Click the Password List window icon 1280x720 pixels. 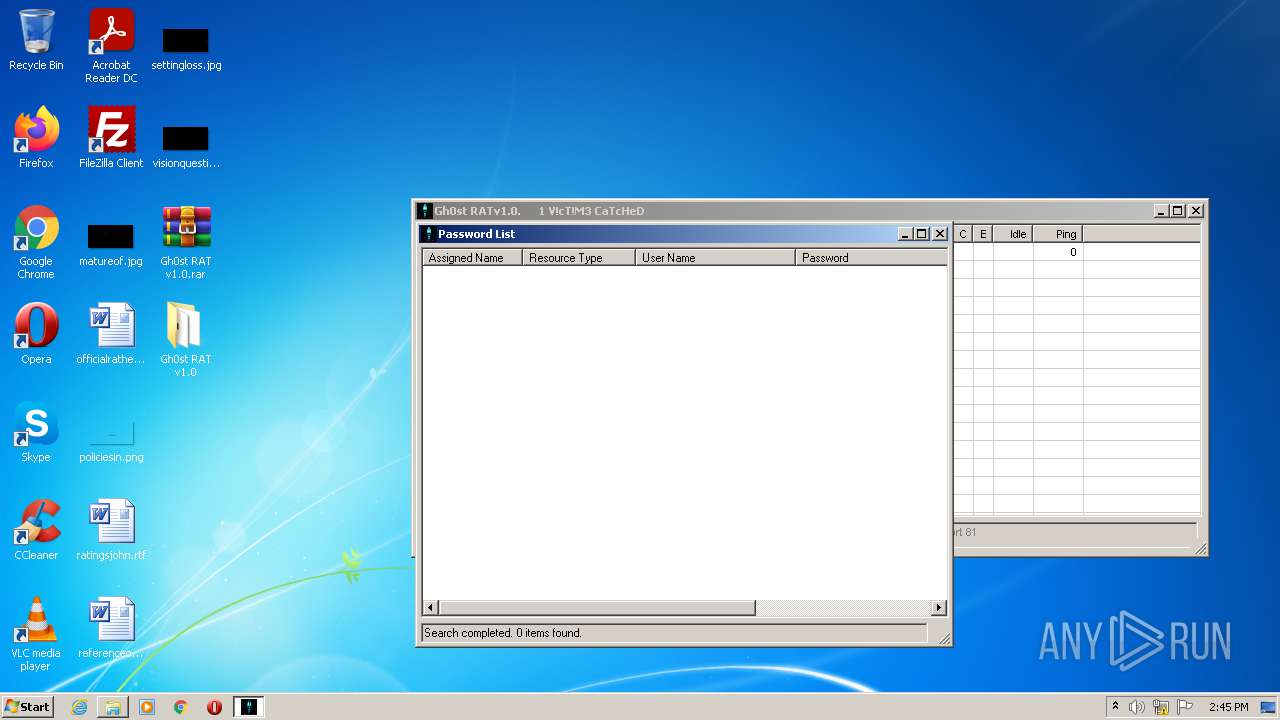click(428, 234)
